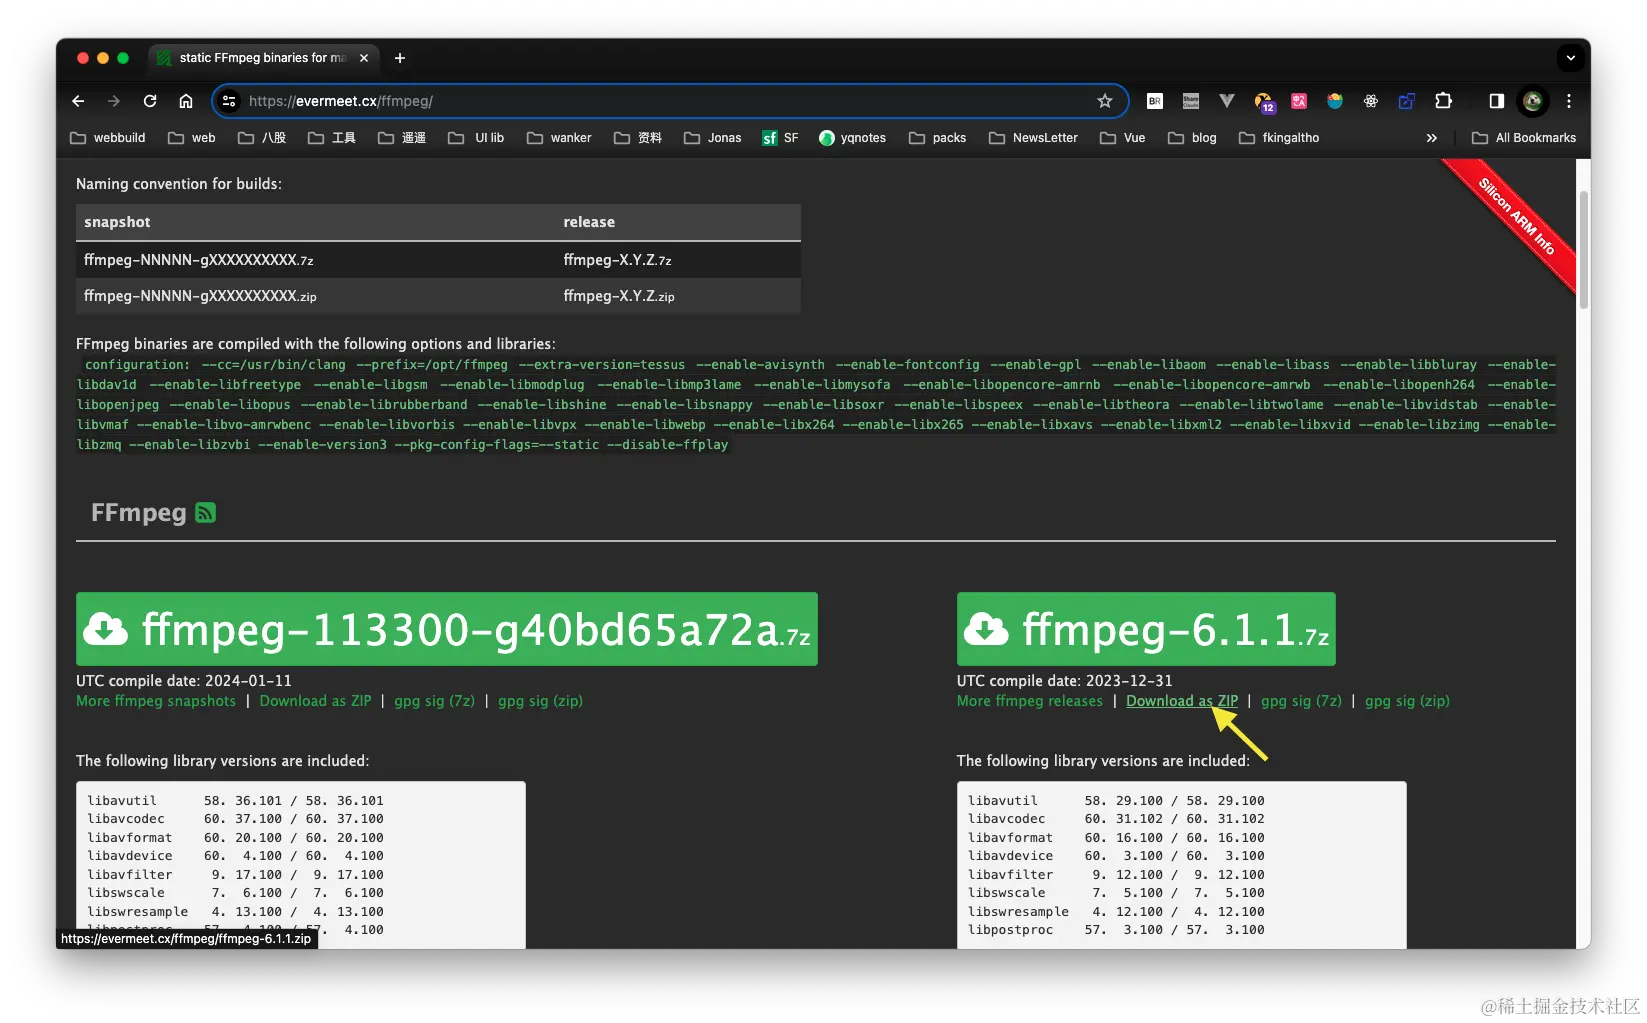Screen dimensions: 1647x1023
Task: Open the profile avatar menu
Action: (1533, 101)
